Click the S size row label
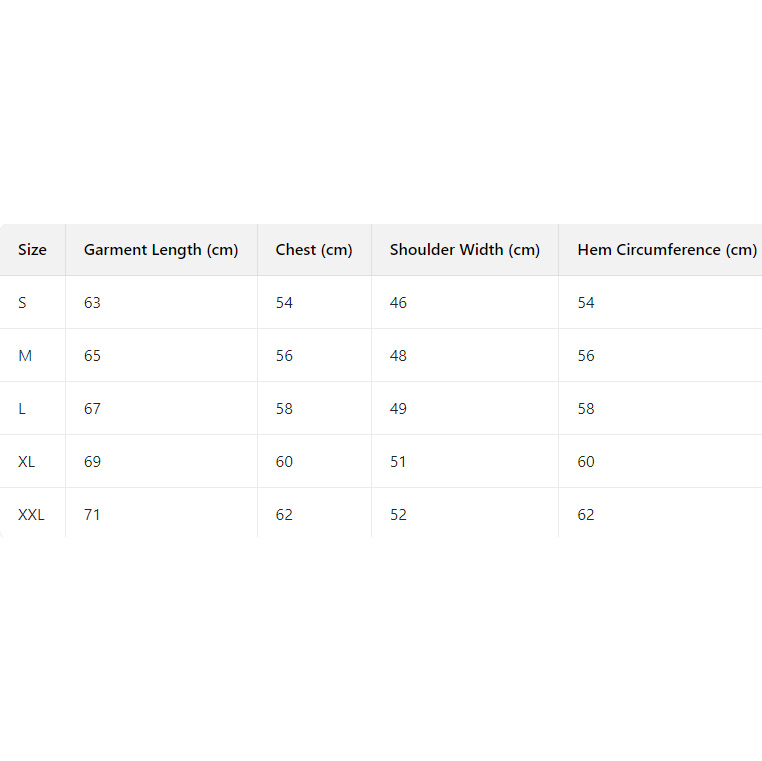The height and width of the screenshot is (761, 762). [x=23, y=303]
